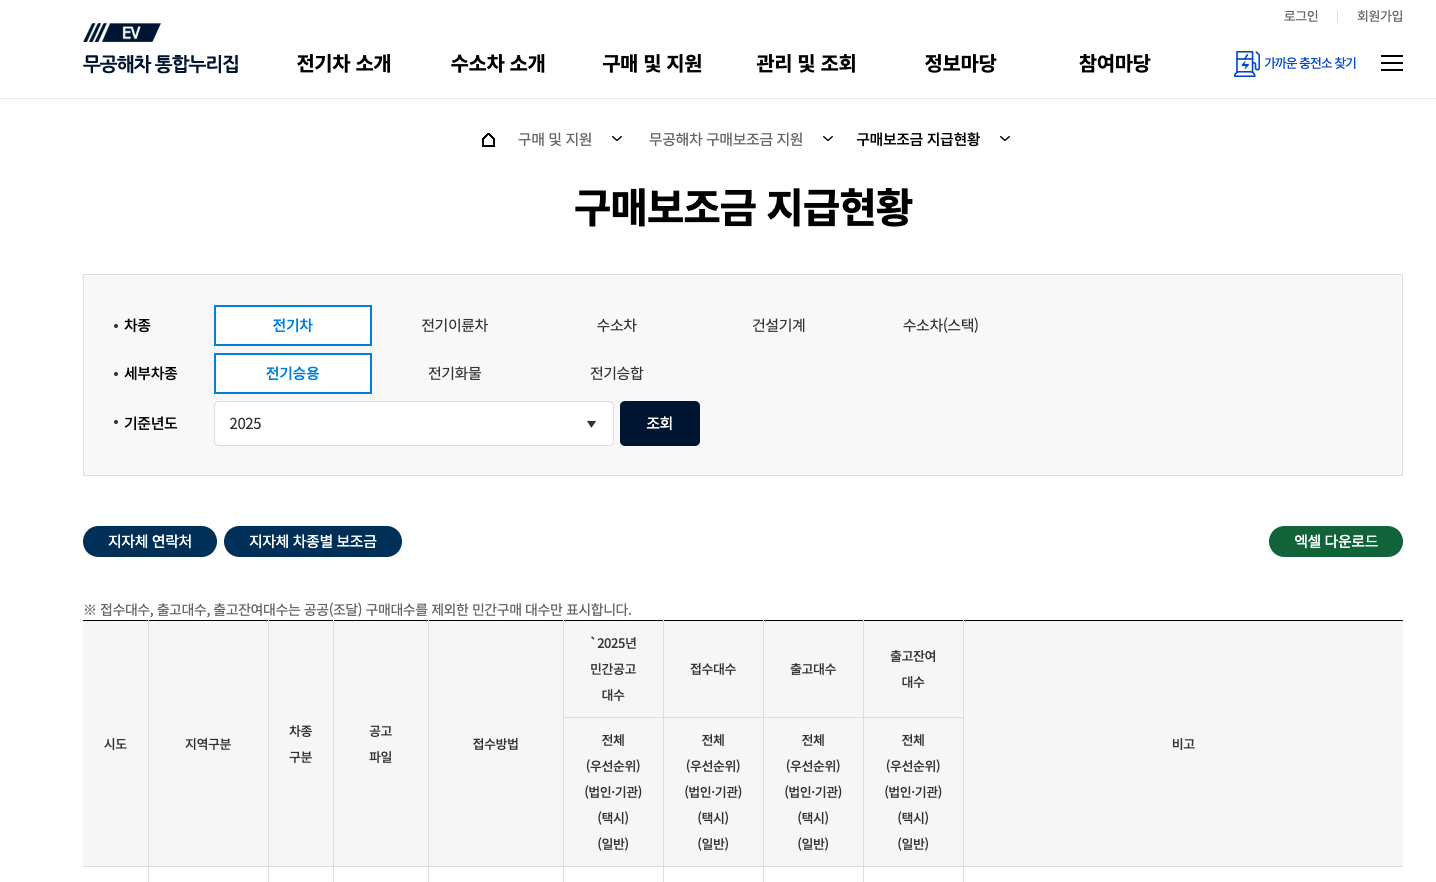Click the 조회 search button

660,423
